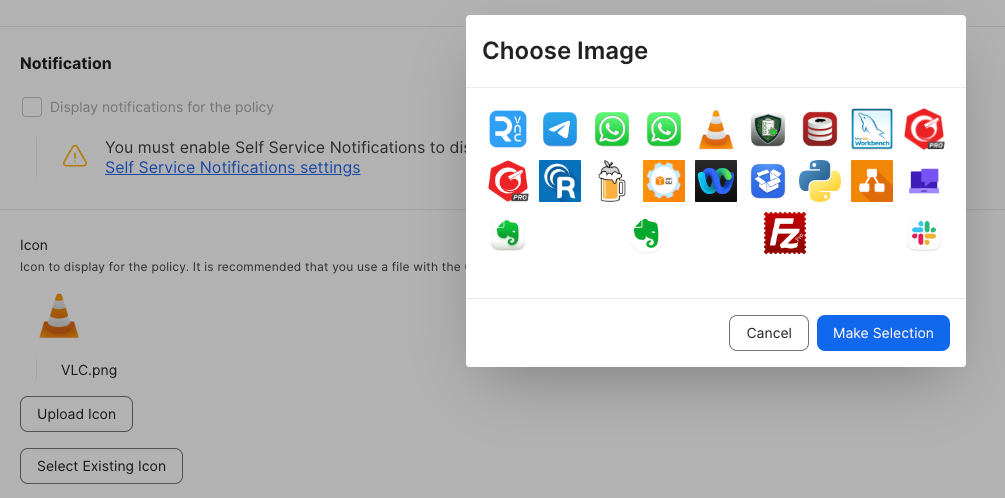Click the yellow warning triangle icon
Viewport: 1005px width, 498px height.
(x=75, y=155)
